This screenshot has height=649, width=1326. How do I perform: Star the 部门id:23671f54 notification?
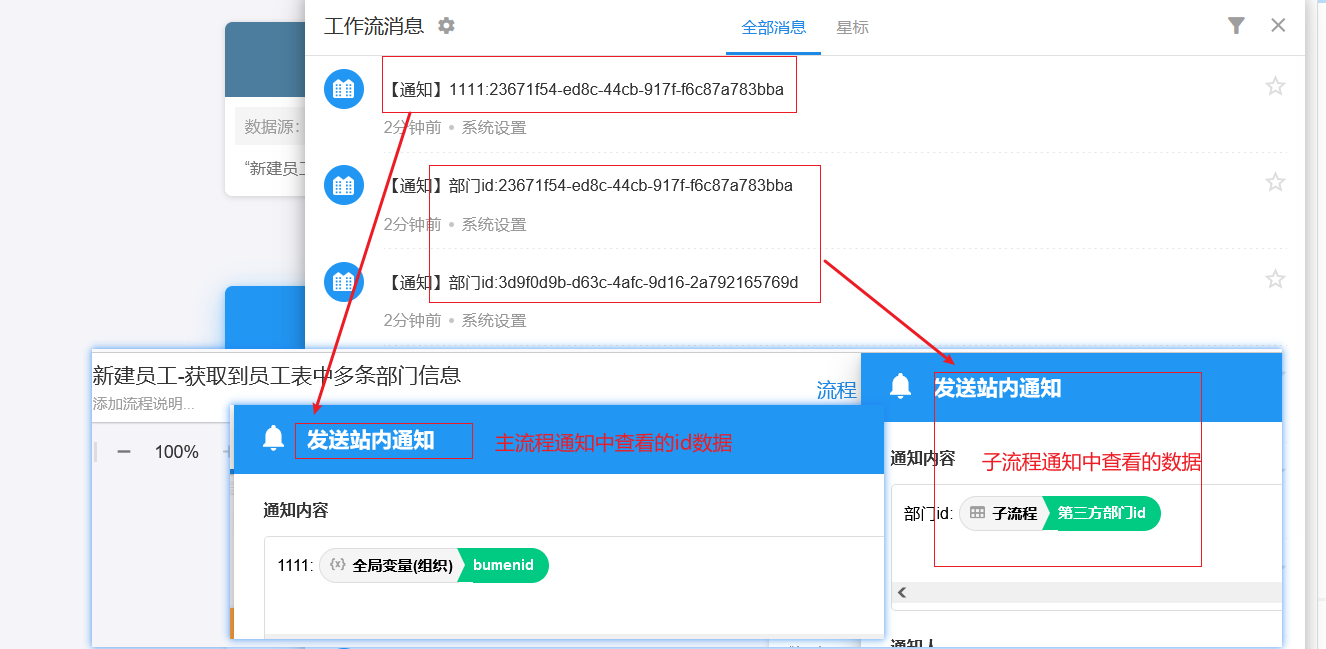click(1275, 182)
